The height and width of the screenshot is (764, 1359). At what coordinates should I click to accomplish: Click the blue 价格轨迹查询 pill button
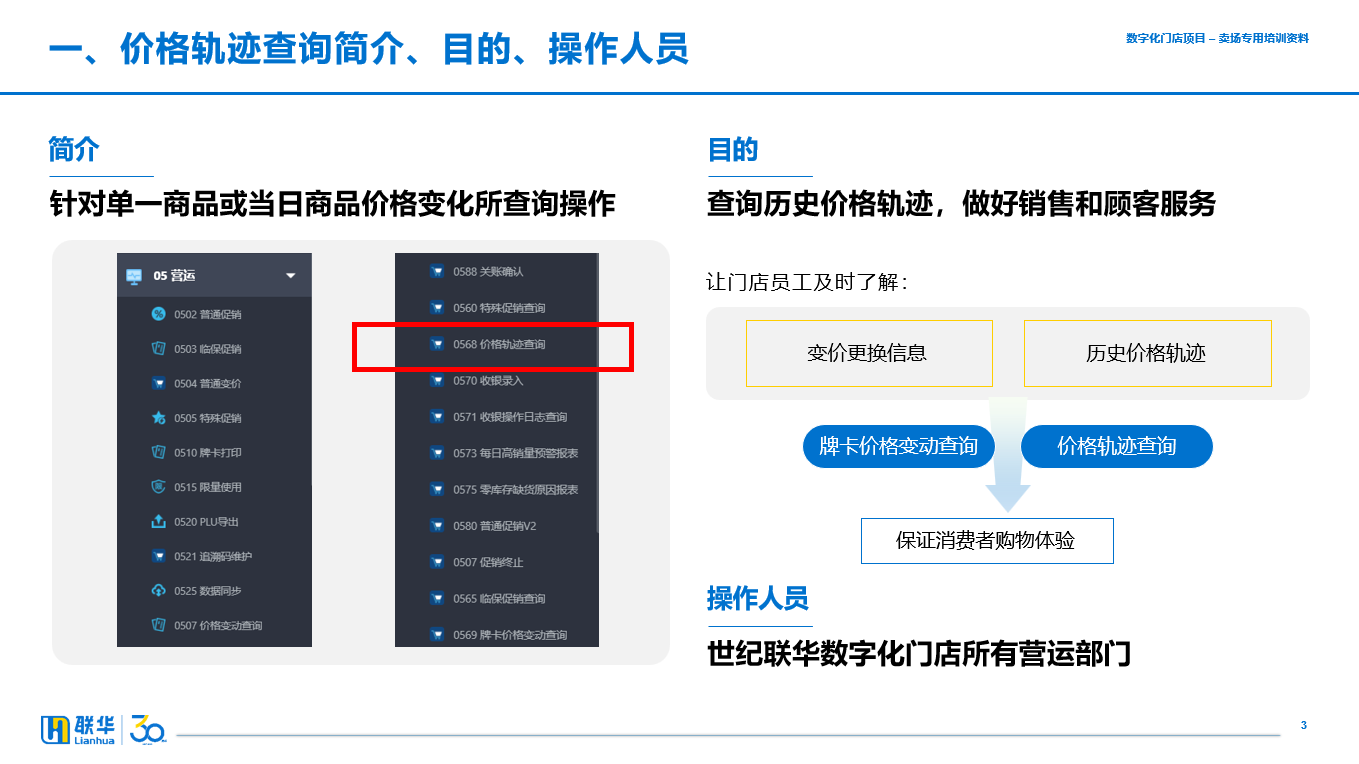(x=1117, y=446)
